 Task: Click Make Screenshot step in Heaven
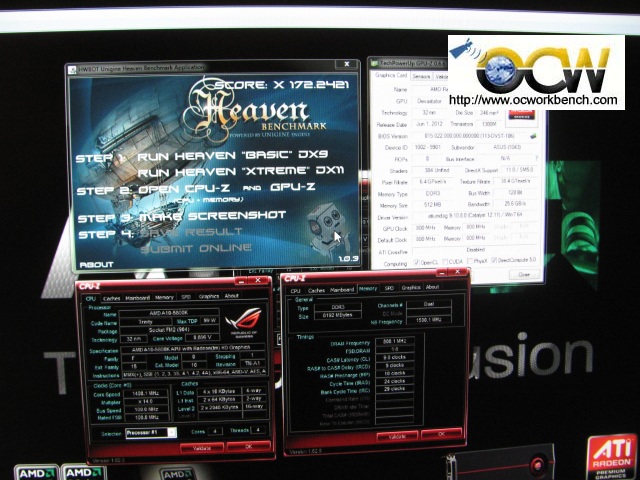coord(213,216)
